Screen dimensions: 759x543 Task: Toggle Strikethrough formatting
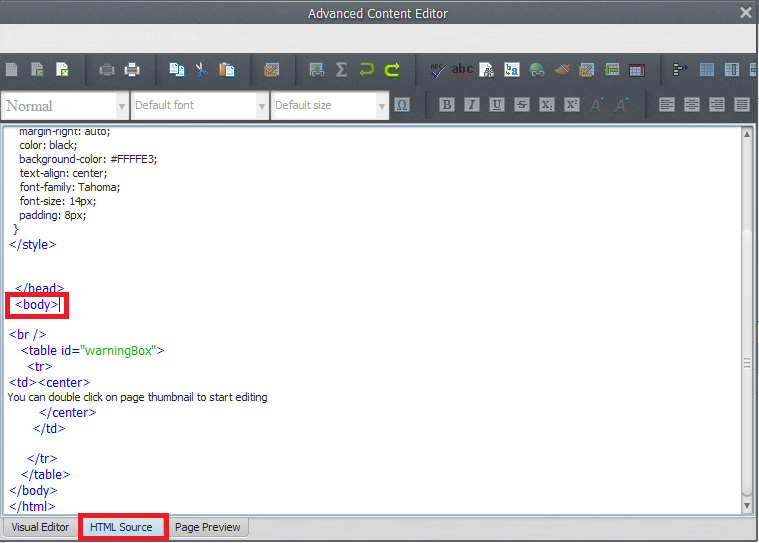[521, 105]
